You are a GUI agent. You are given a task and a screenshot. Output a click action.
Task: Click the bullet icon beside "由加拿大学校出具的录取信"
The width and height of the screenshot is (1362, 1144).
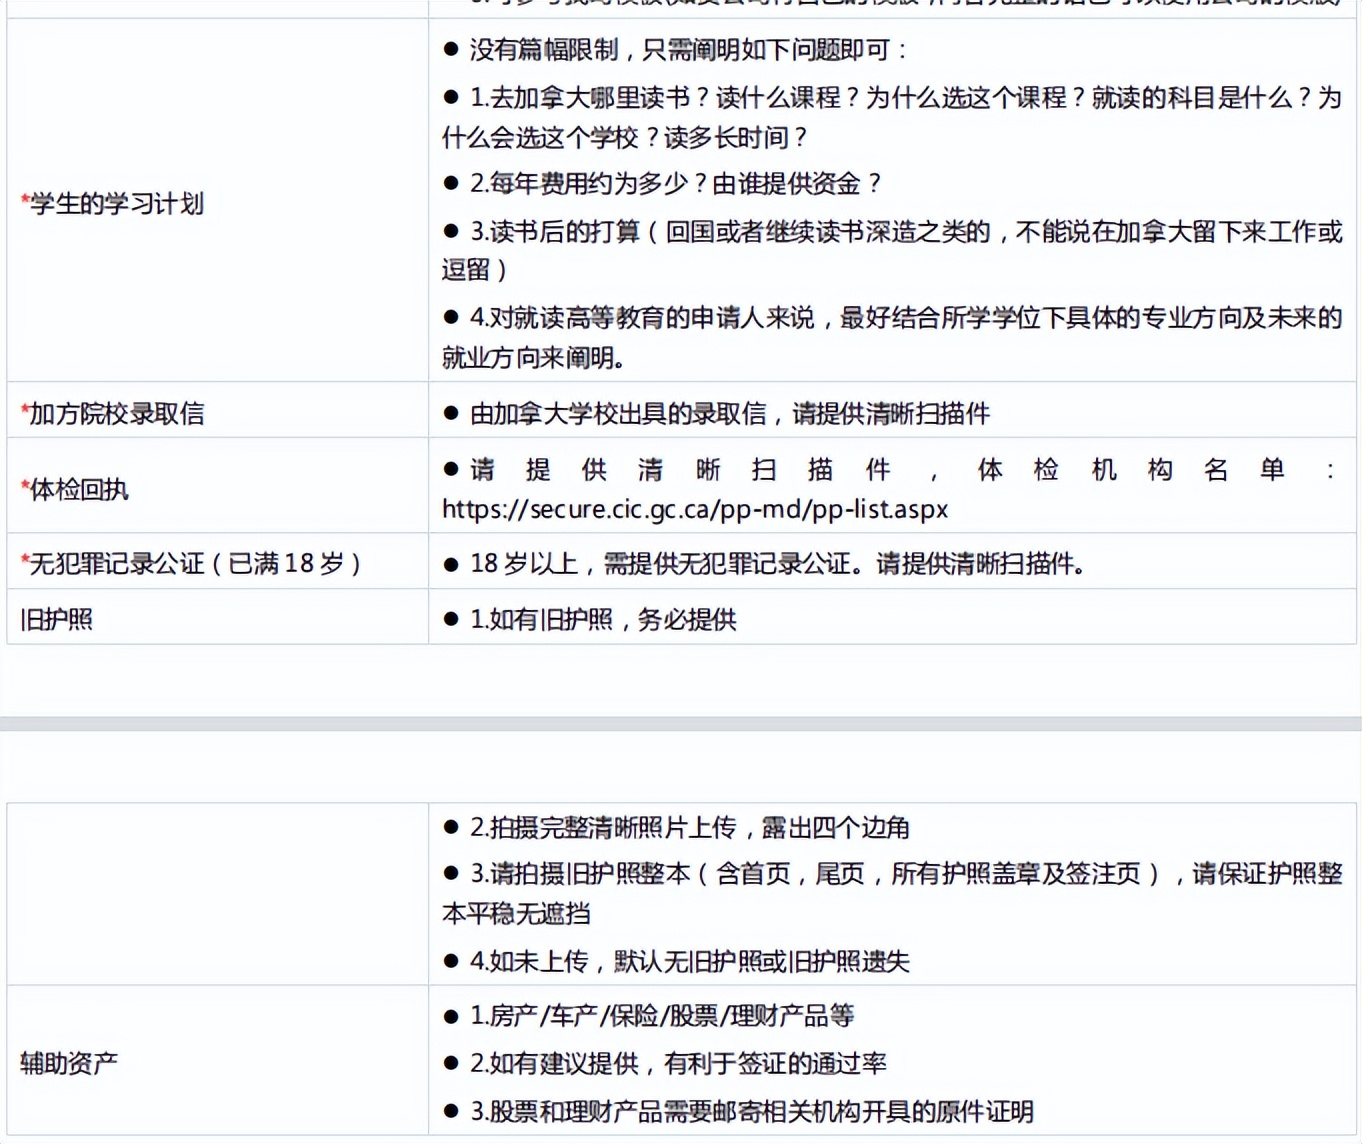(x=449, y=413)
